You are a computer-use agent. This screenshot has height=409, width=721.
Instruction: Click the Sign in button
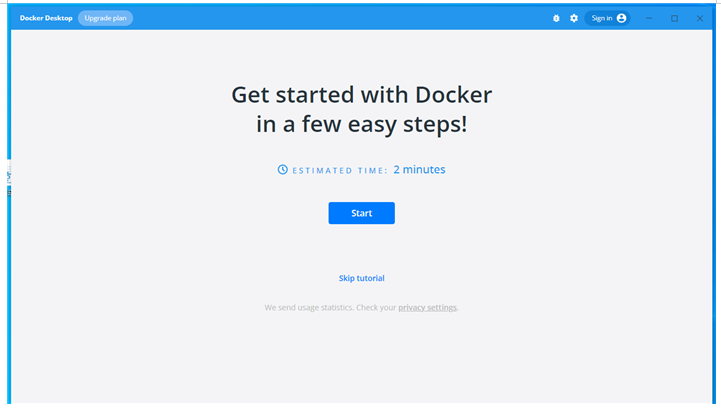pyautogui.click(x=607, y=18)
